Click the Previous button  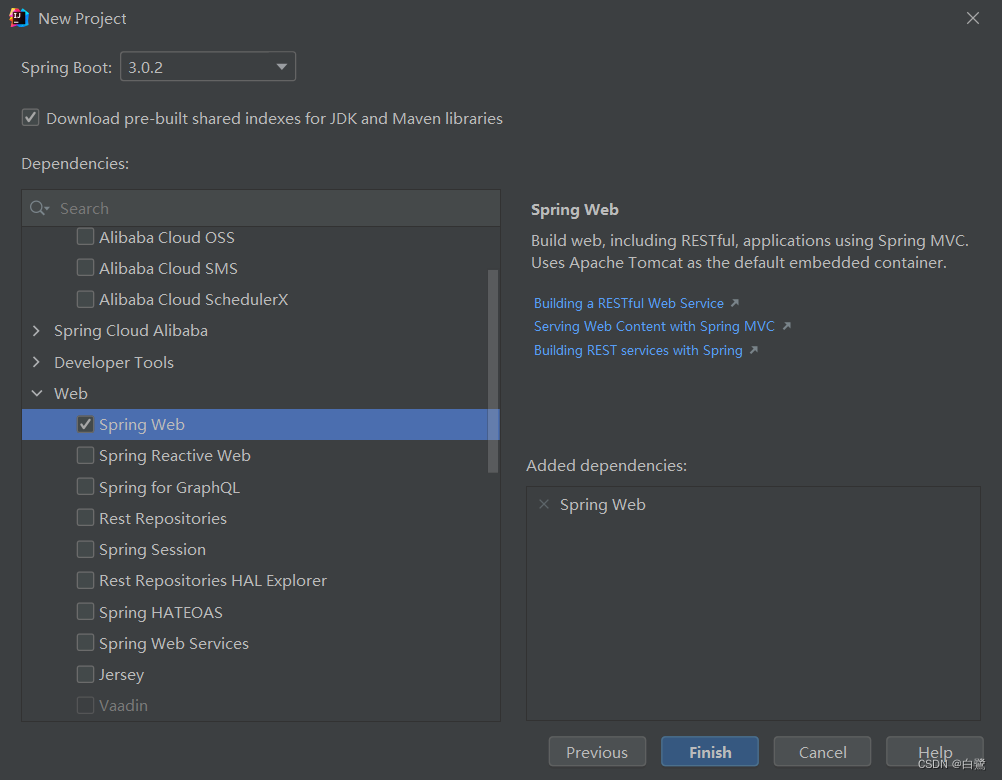(x=597, y=751)
